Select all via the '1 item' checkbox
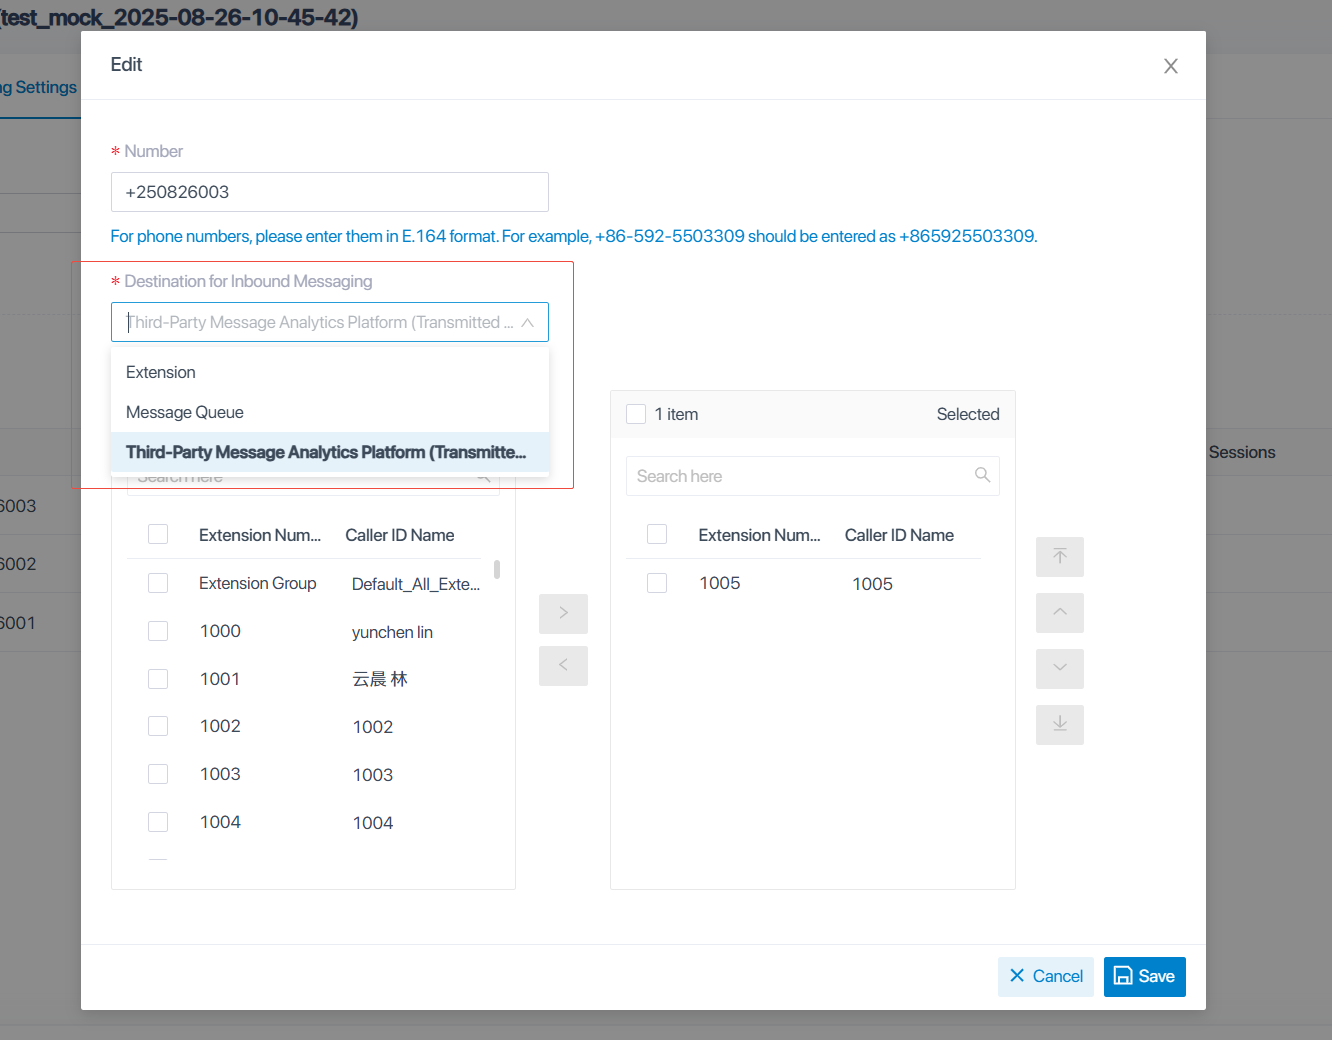Screen dimensions: 1332x1040 click(x=636, y=414)
